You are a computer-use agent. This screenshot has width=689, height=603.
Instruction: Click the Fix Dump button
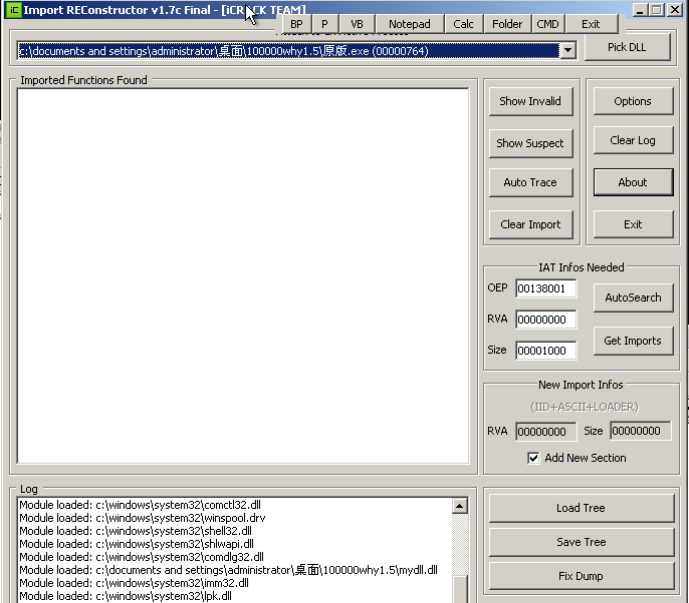click(580, 576)
